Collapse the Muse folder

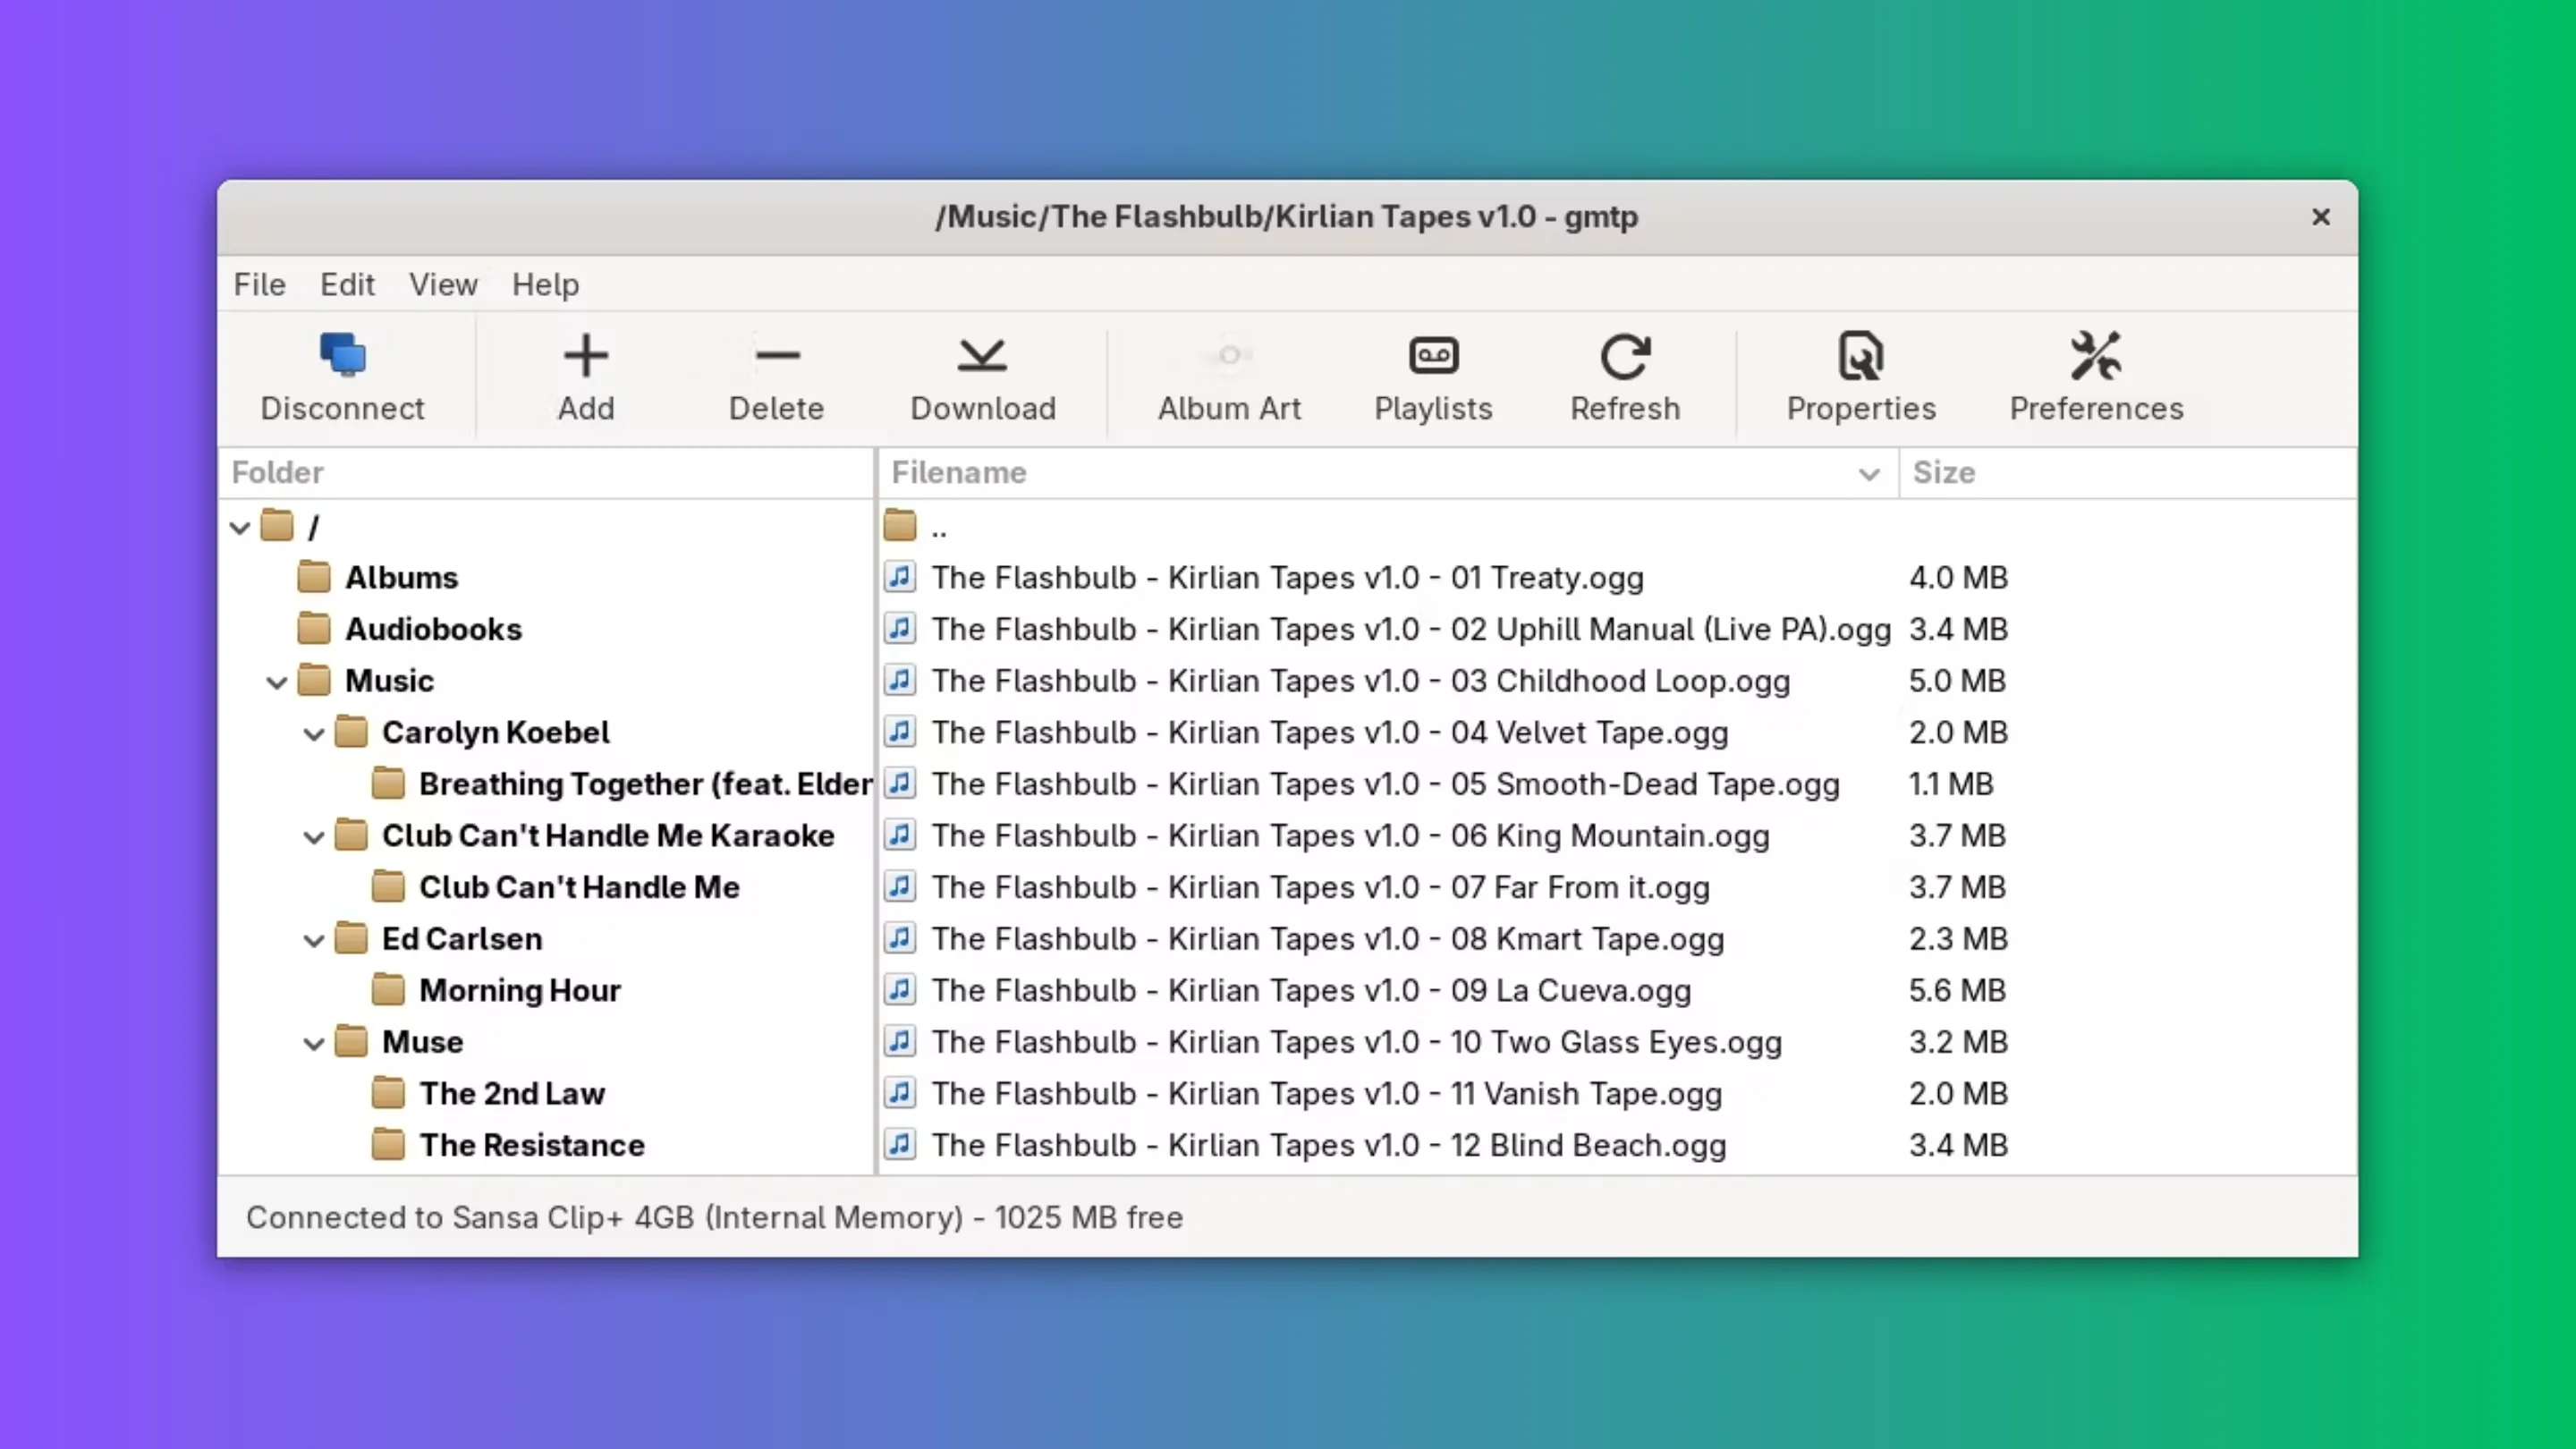[x=313, y=1044]
